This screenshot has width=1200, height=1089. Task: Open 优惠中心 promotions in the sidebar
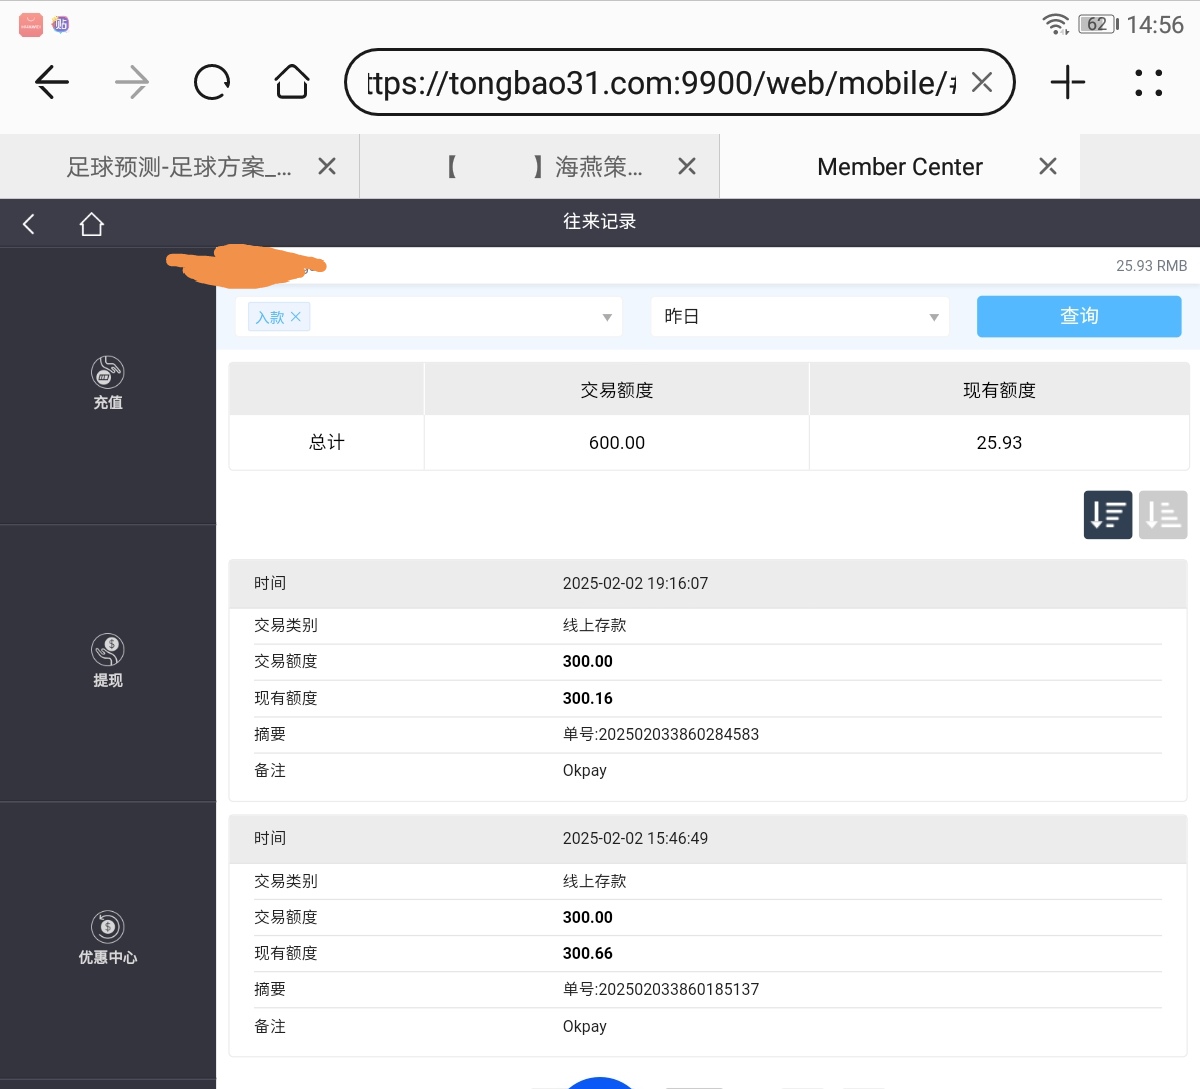tap(108, 938)
